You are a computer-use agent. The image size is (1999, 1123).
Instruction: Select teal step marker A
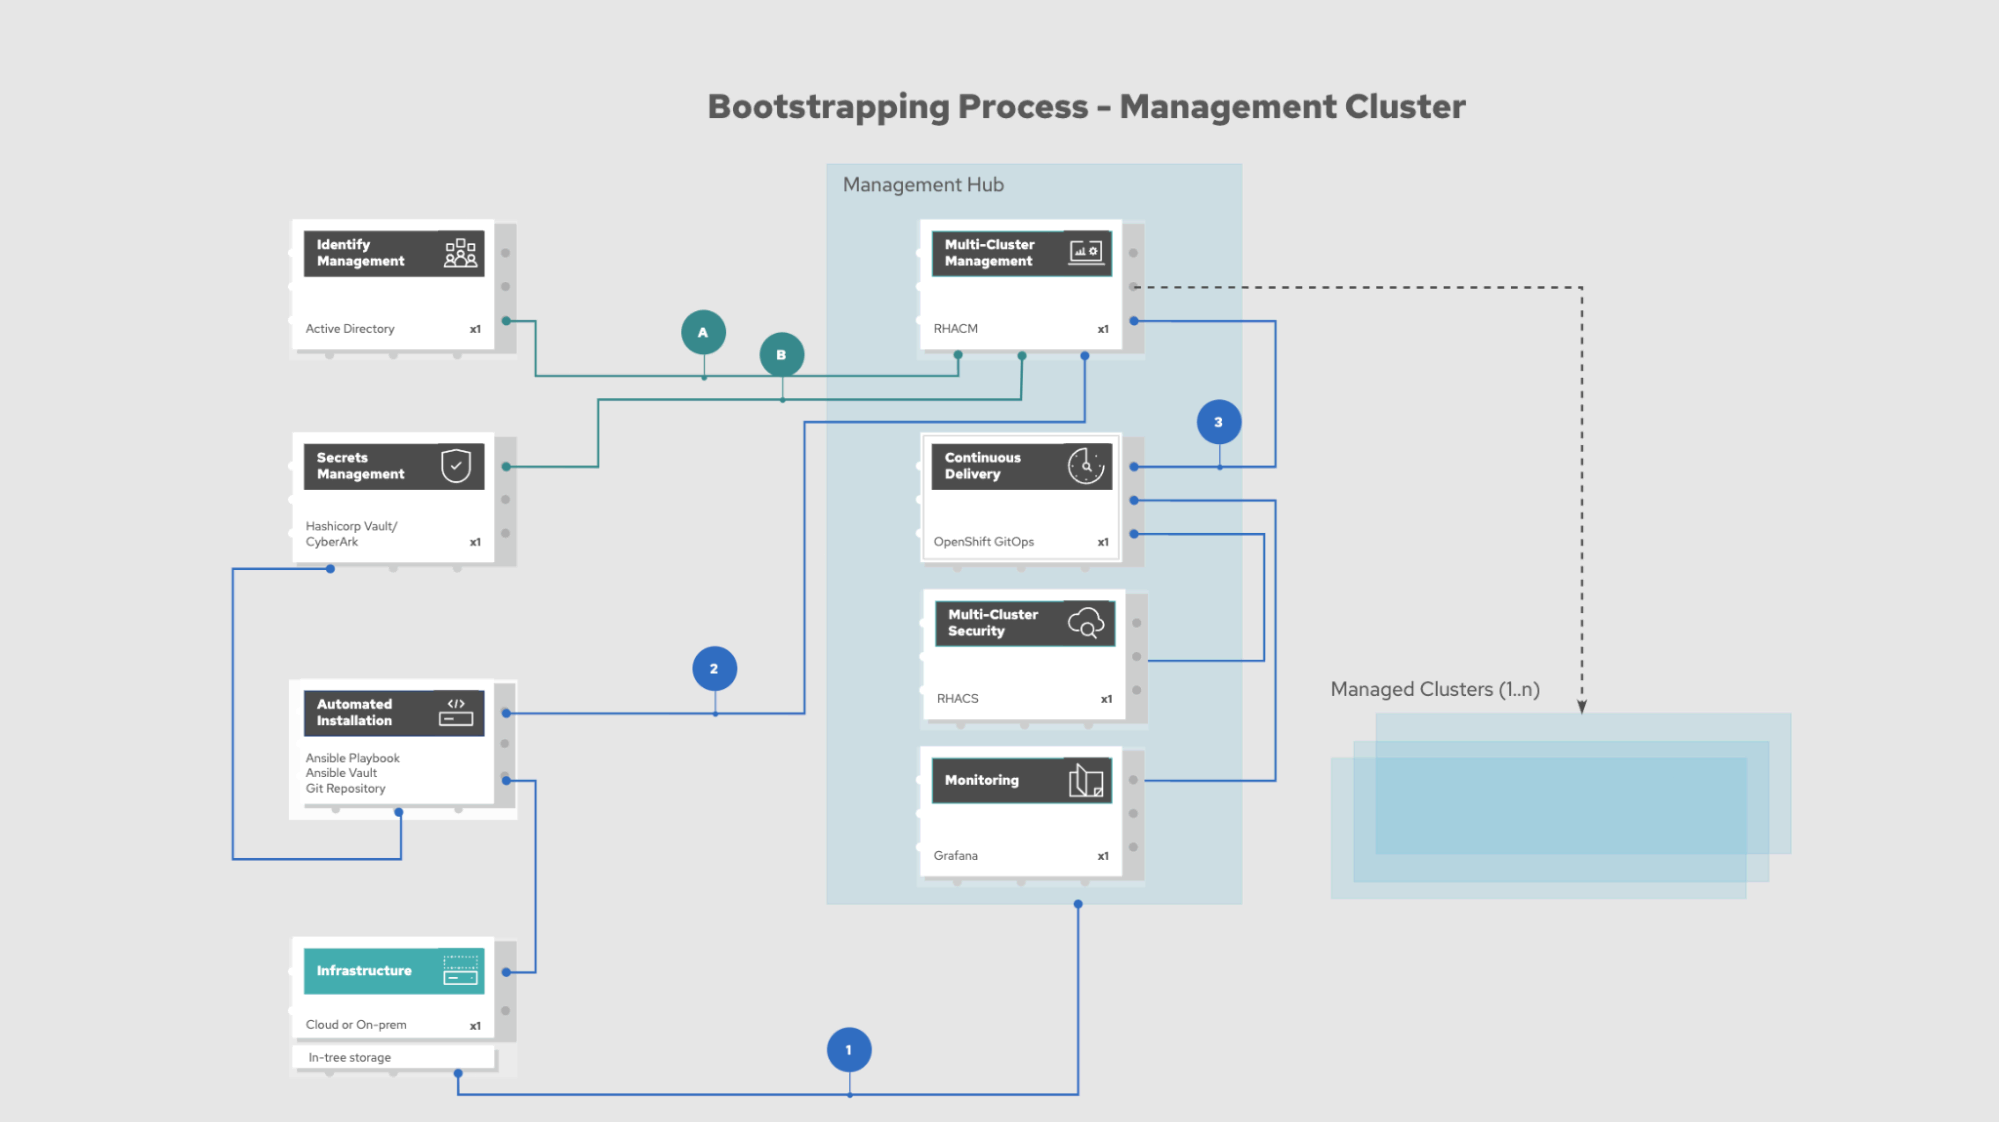[703, 332]
